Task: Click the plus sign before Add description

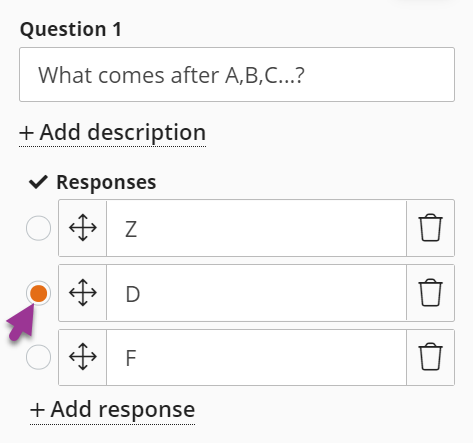Action: click(26, 133)
